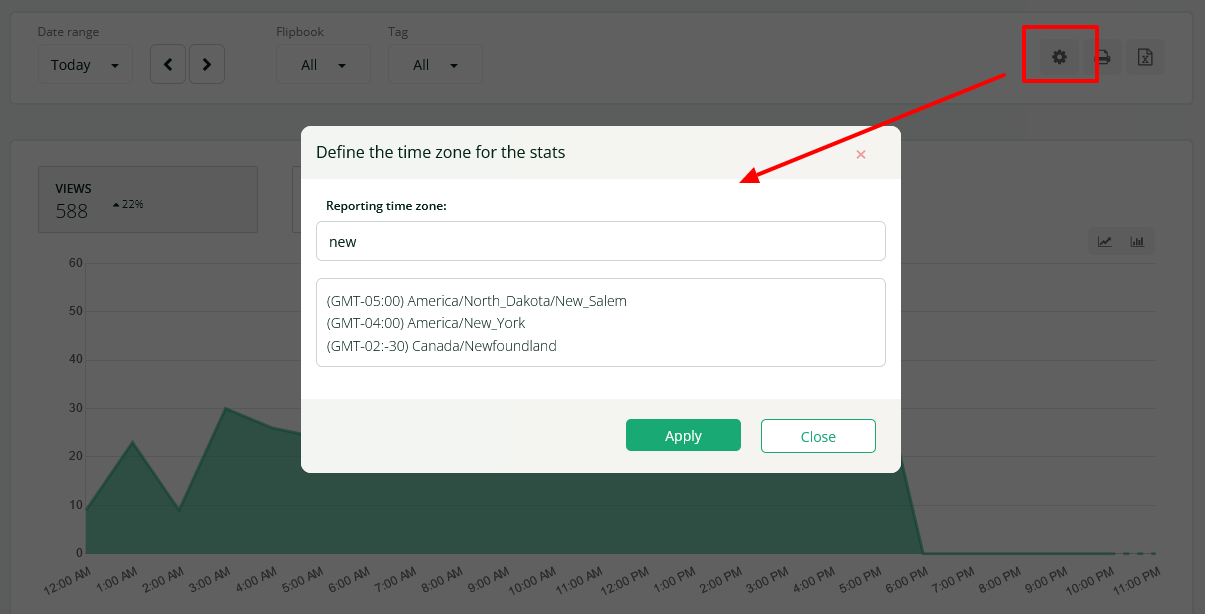Image resolution: width=1205 pixels, height=614 pixels.
Task: Select America/North_Dakota/New_Salem time zone
Action: pyautogui.click(x=477, y=300)
